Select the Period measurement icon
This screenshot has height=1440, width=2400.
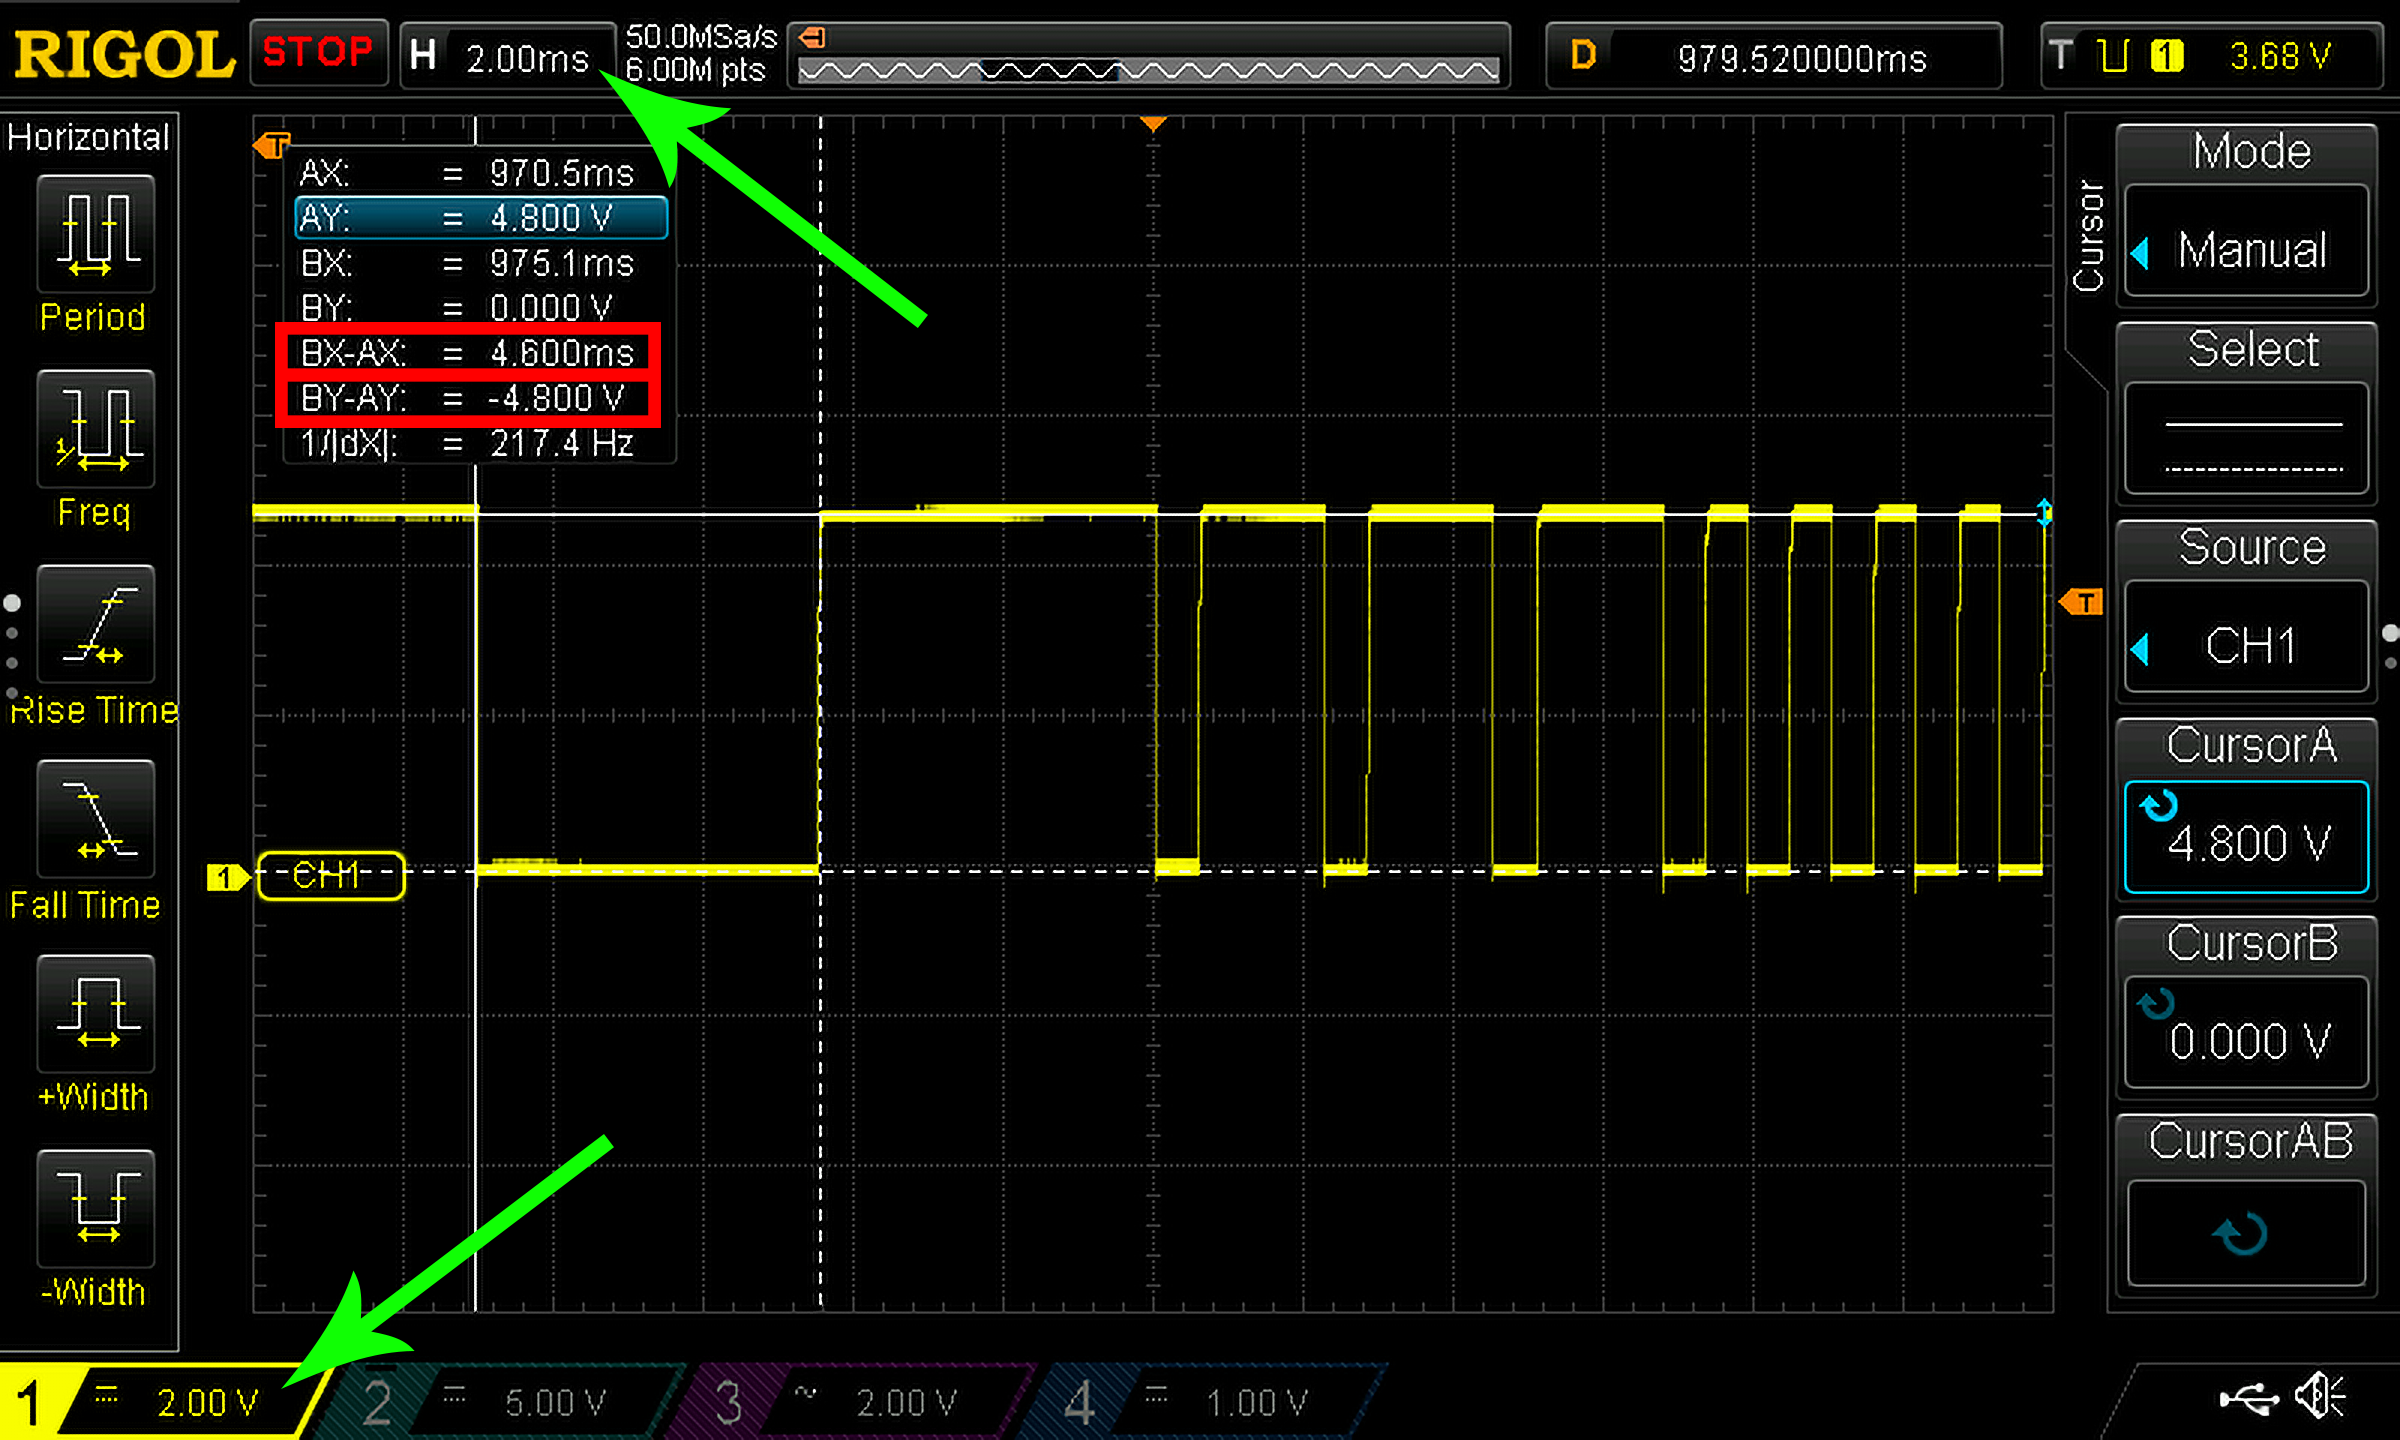(95, 234)
